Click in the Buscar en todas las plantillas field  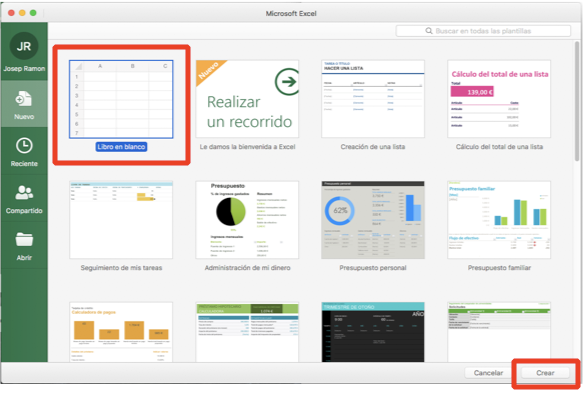(483, 31)
